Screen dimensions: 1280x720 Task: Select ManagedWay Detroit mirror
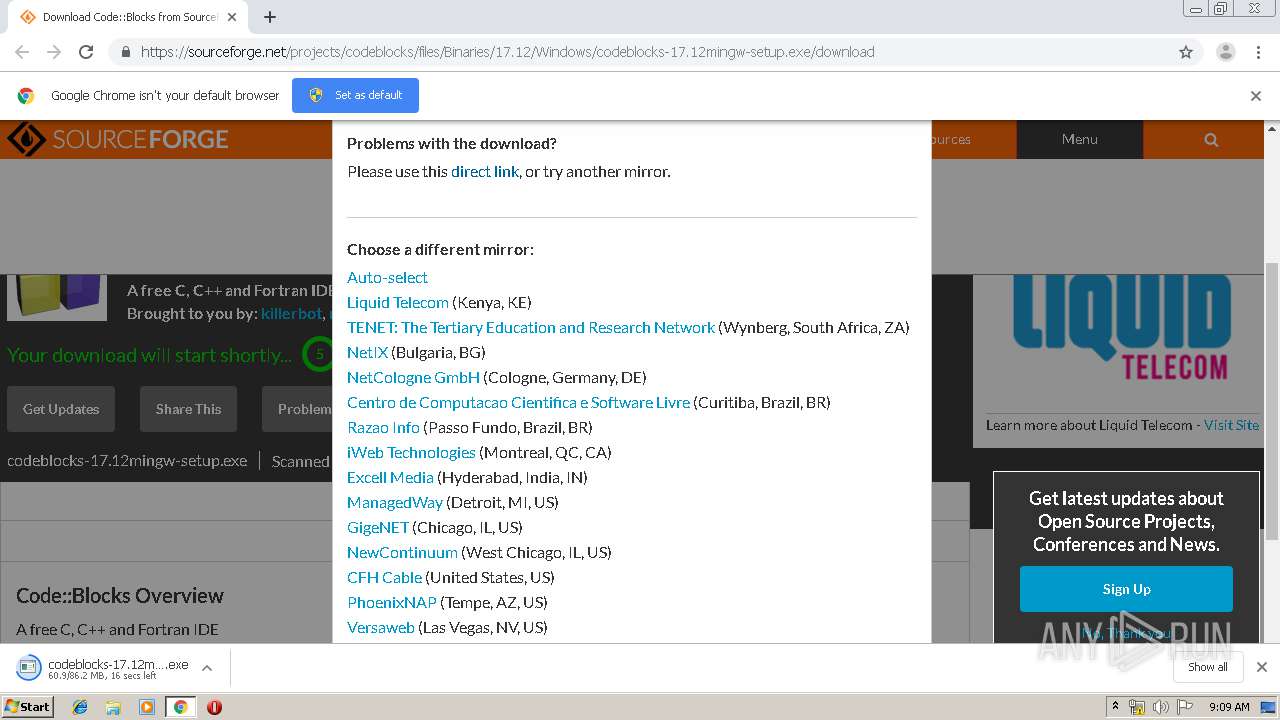395,502
